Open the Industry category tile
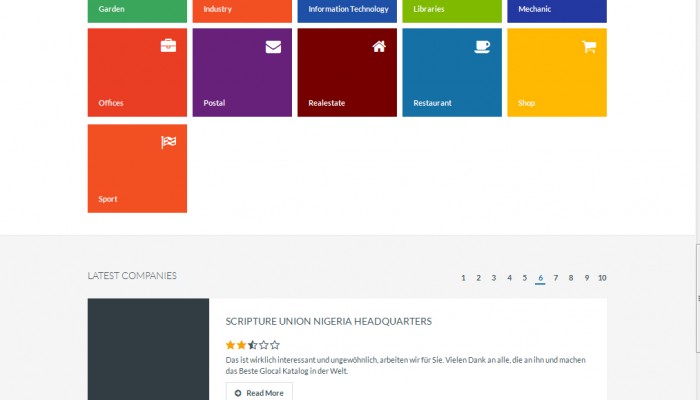The height and width of the screenshot is (400, 700). point(242,11)
